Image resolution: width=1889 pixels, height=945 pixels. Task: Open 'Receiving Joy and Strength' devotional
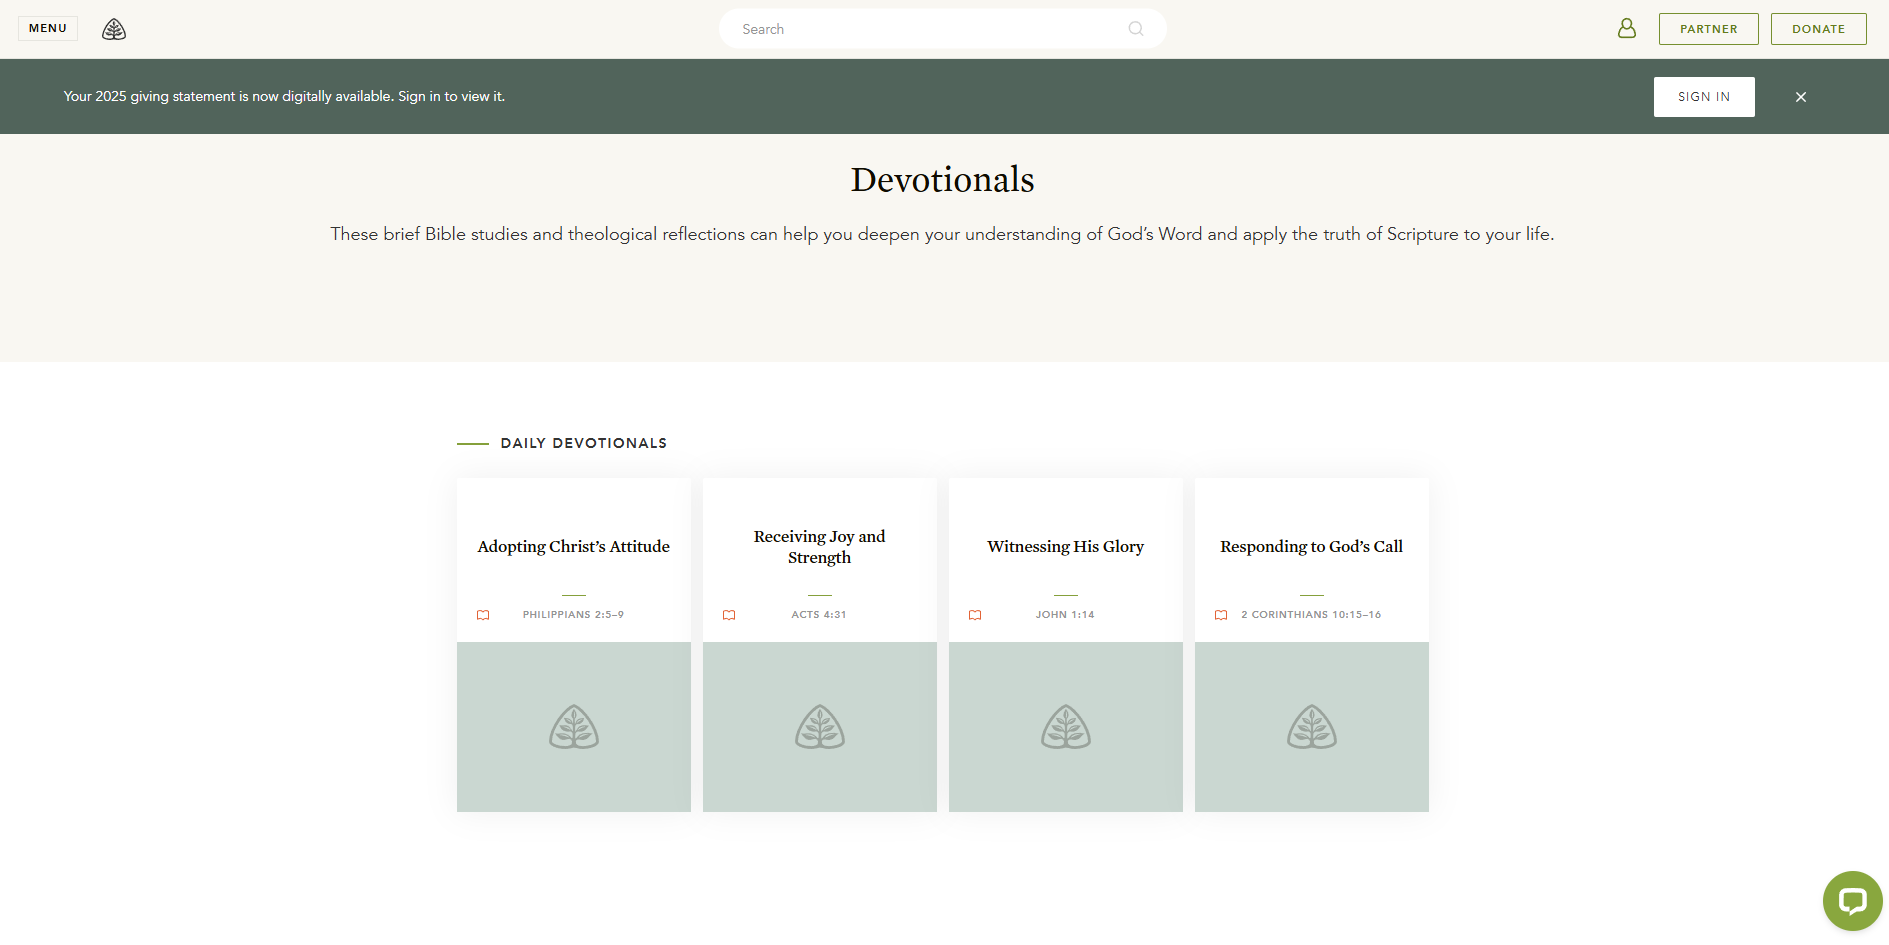819,547
